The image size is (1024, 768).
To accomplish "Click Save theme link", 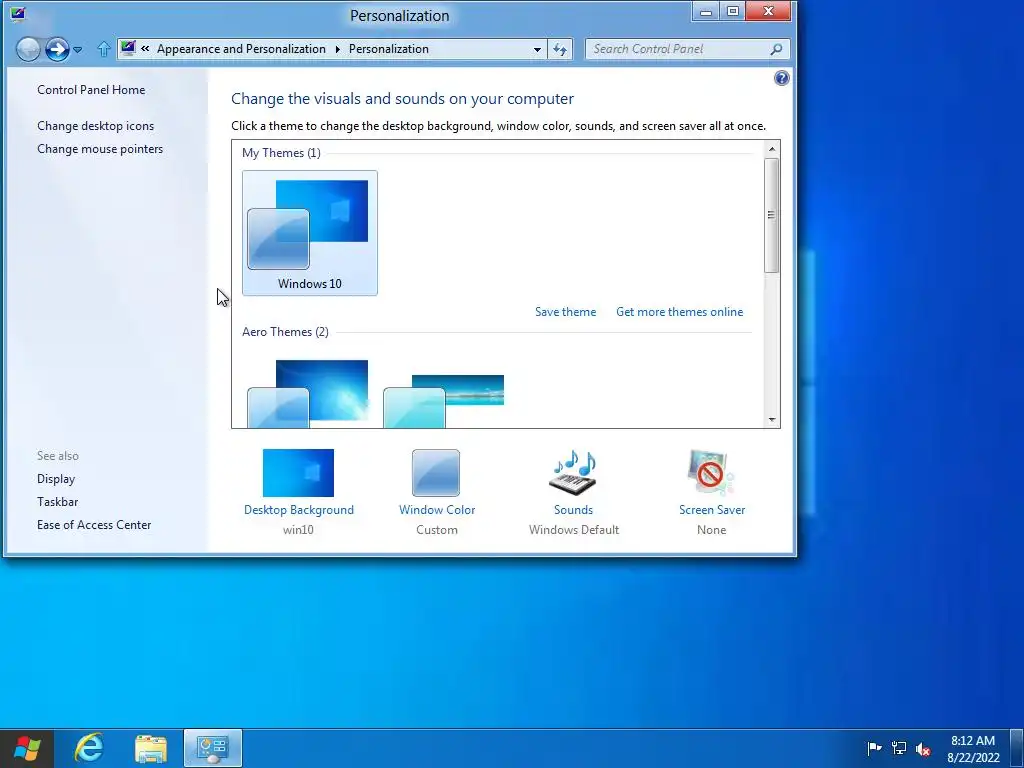I will coord(566,312).
